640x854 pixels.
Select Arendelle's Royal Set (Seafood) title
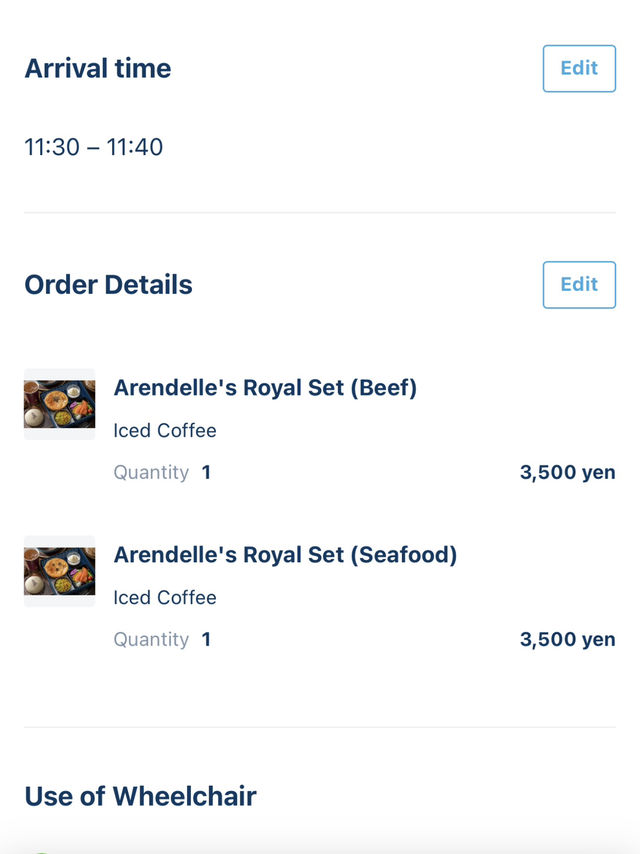tap(285, 556)
